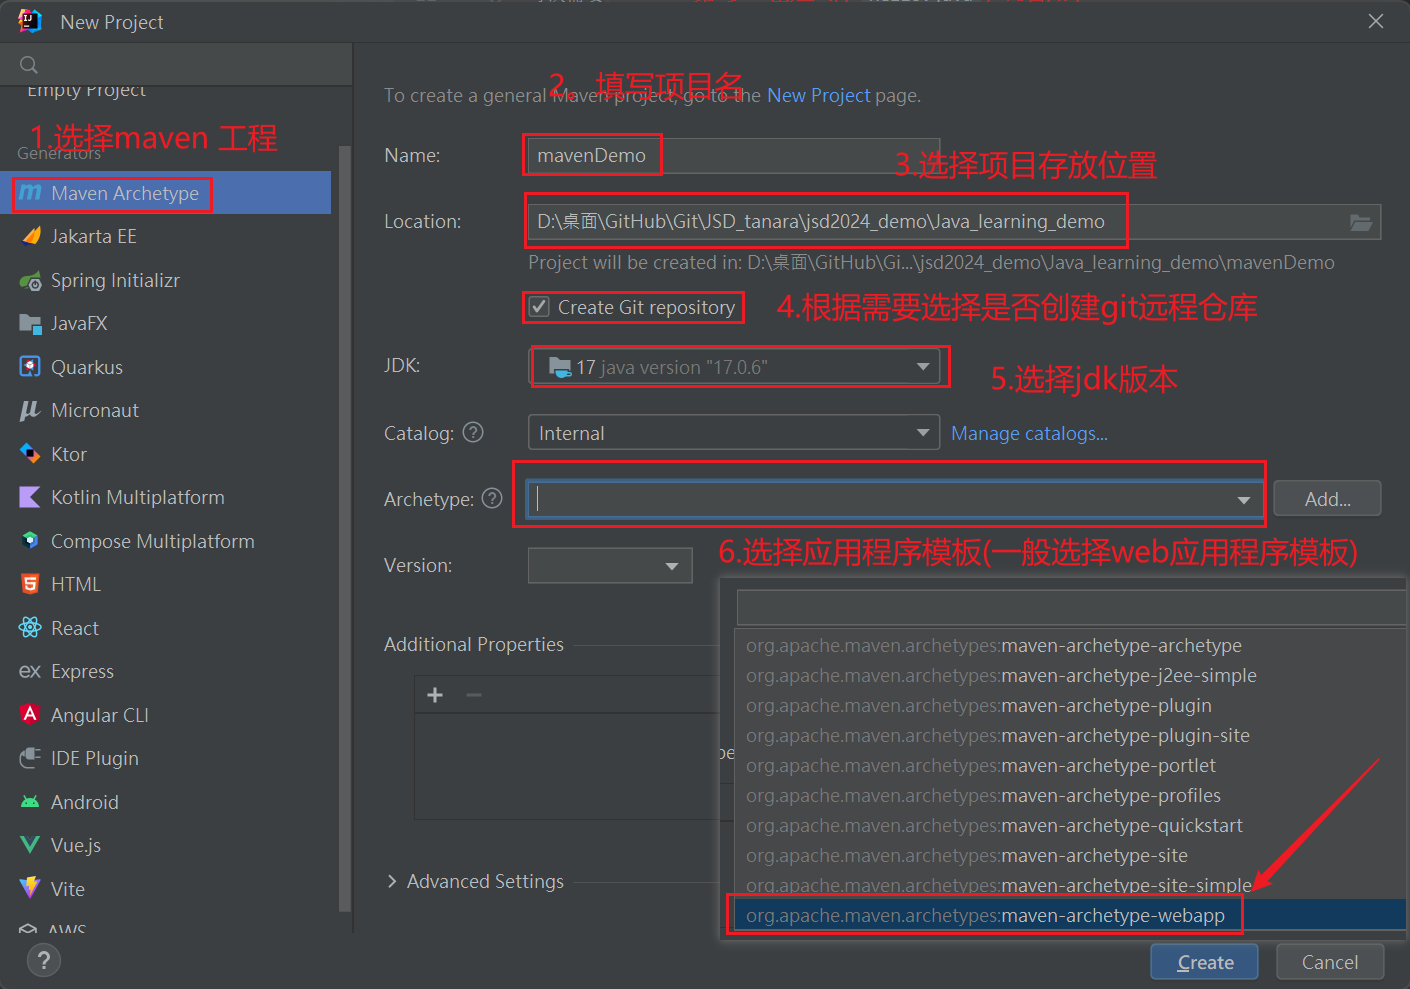Select the IDE Plugin icon
Screen dimensions: 1410x989
pos(31,758)
